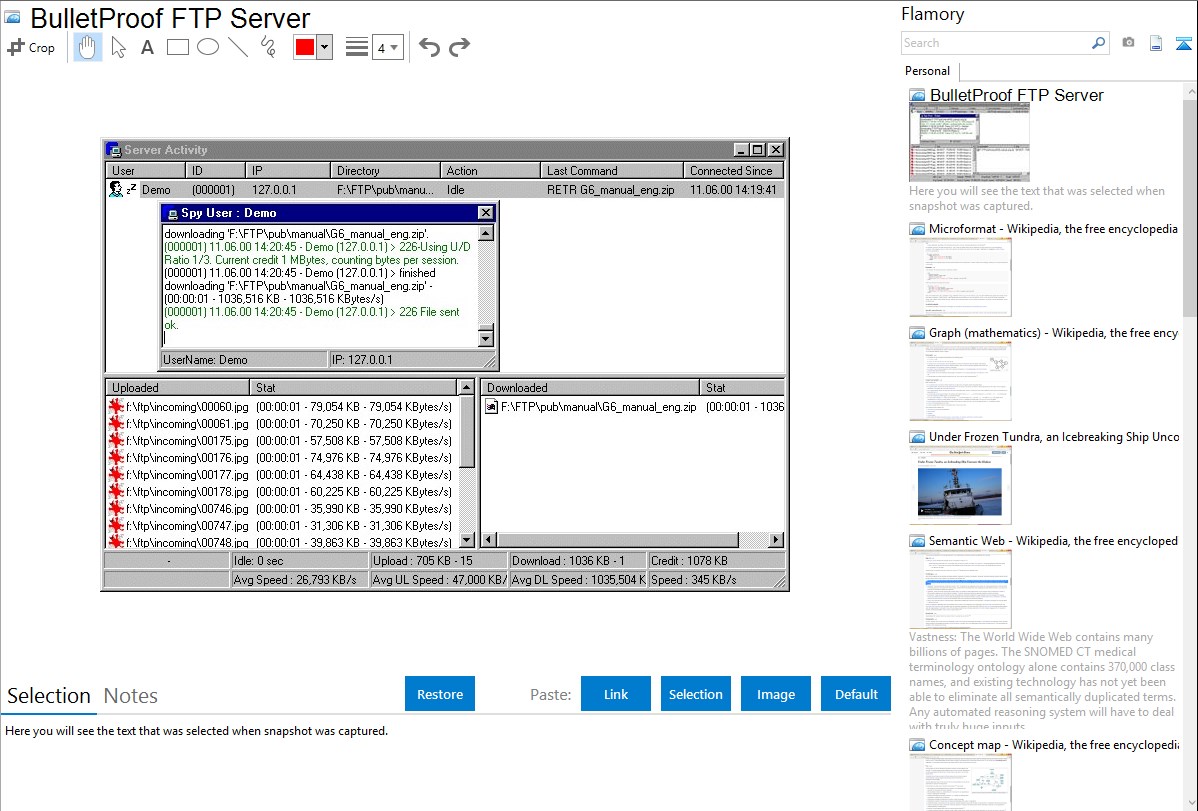Click the Paste Selection button

pos(696,694)
